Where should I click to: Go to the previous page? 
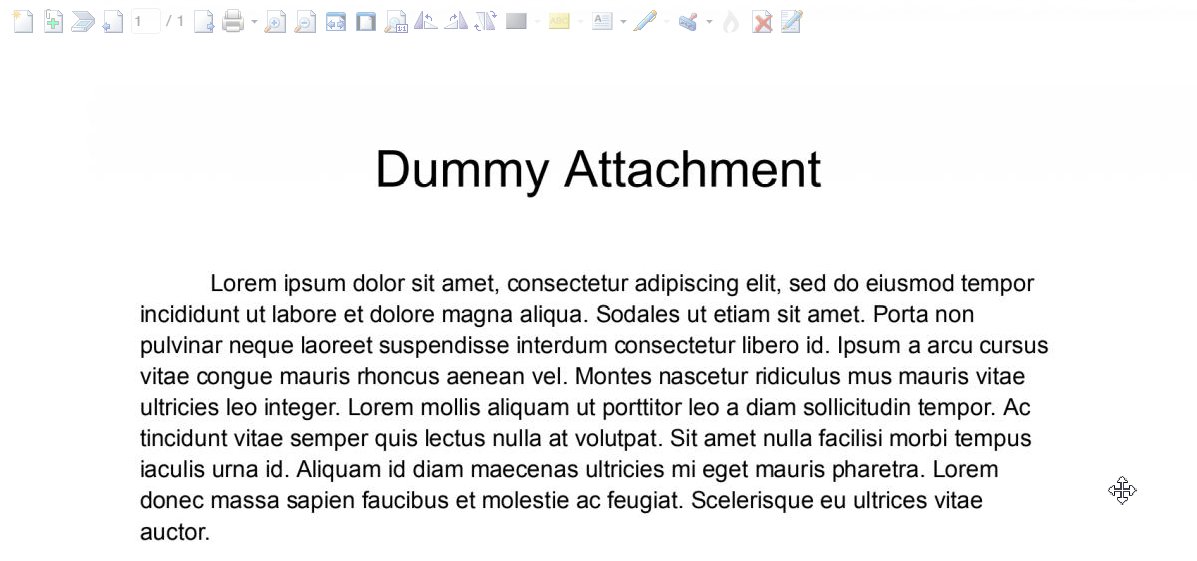[x=113, y=21]
